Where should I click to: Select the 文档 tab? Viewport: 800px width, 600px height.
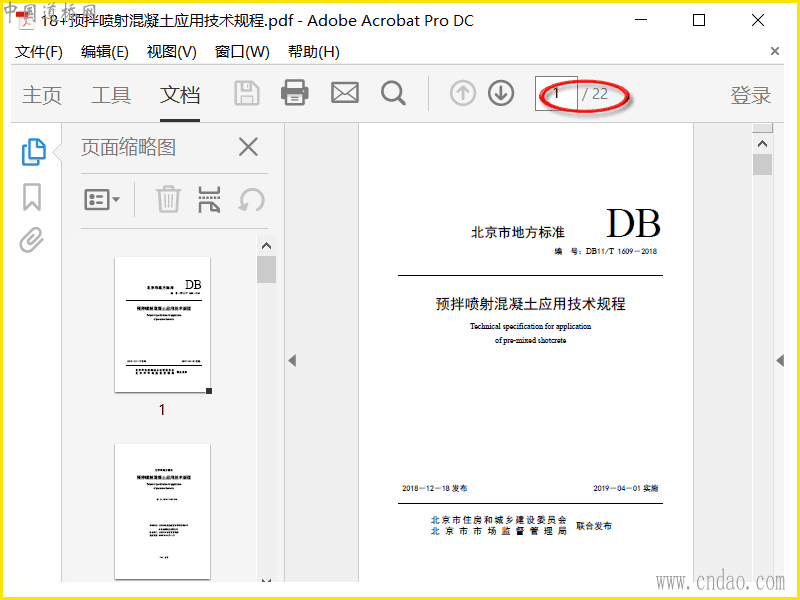coord(180,95)
